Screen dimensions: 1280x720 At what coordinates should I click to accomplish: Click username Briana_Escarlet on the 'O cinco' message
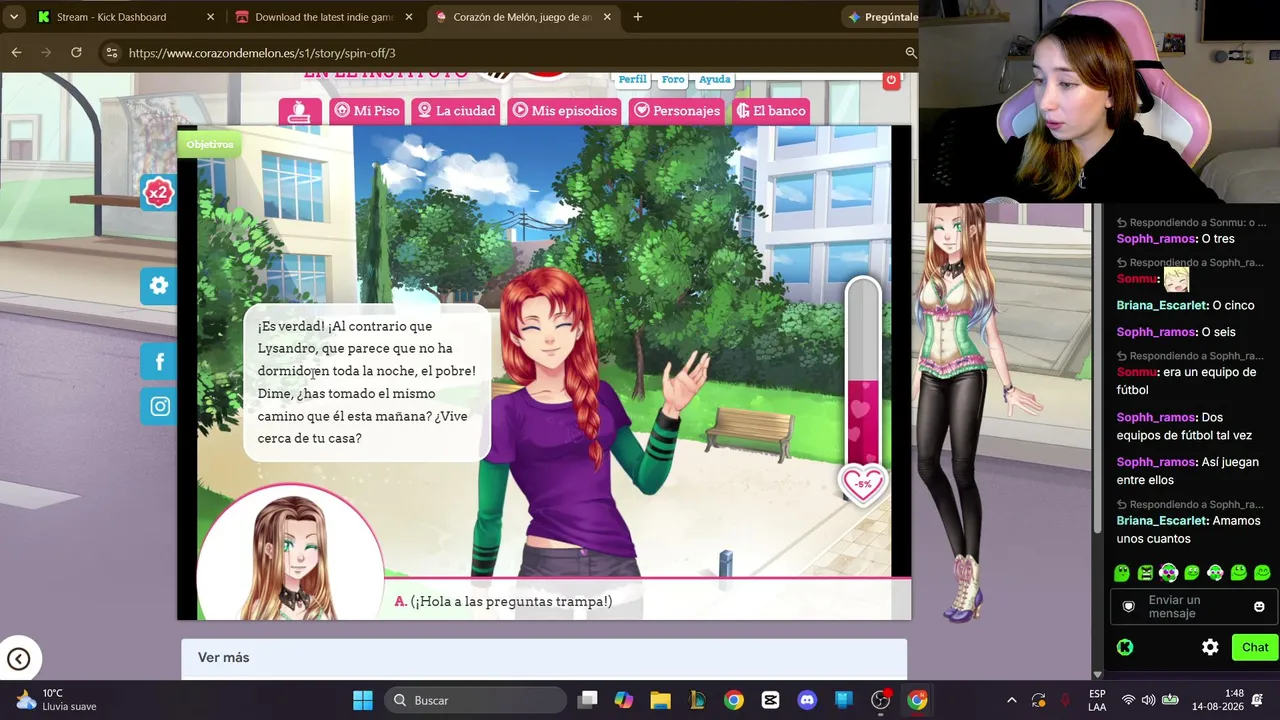(x=1161, y=305)
